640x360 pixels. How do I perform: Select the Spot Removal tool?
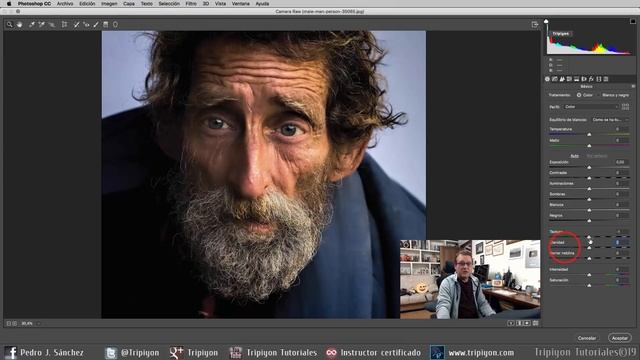[x=76, y=24]
